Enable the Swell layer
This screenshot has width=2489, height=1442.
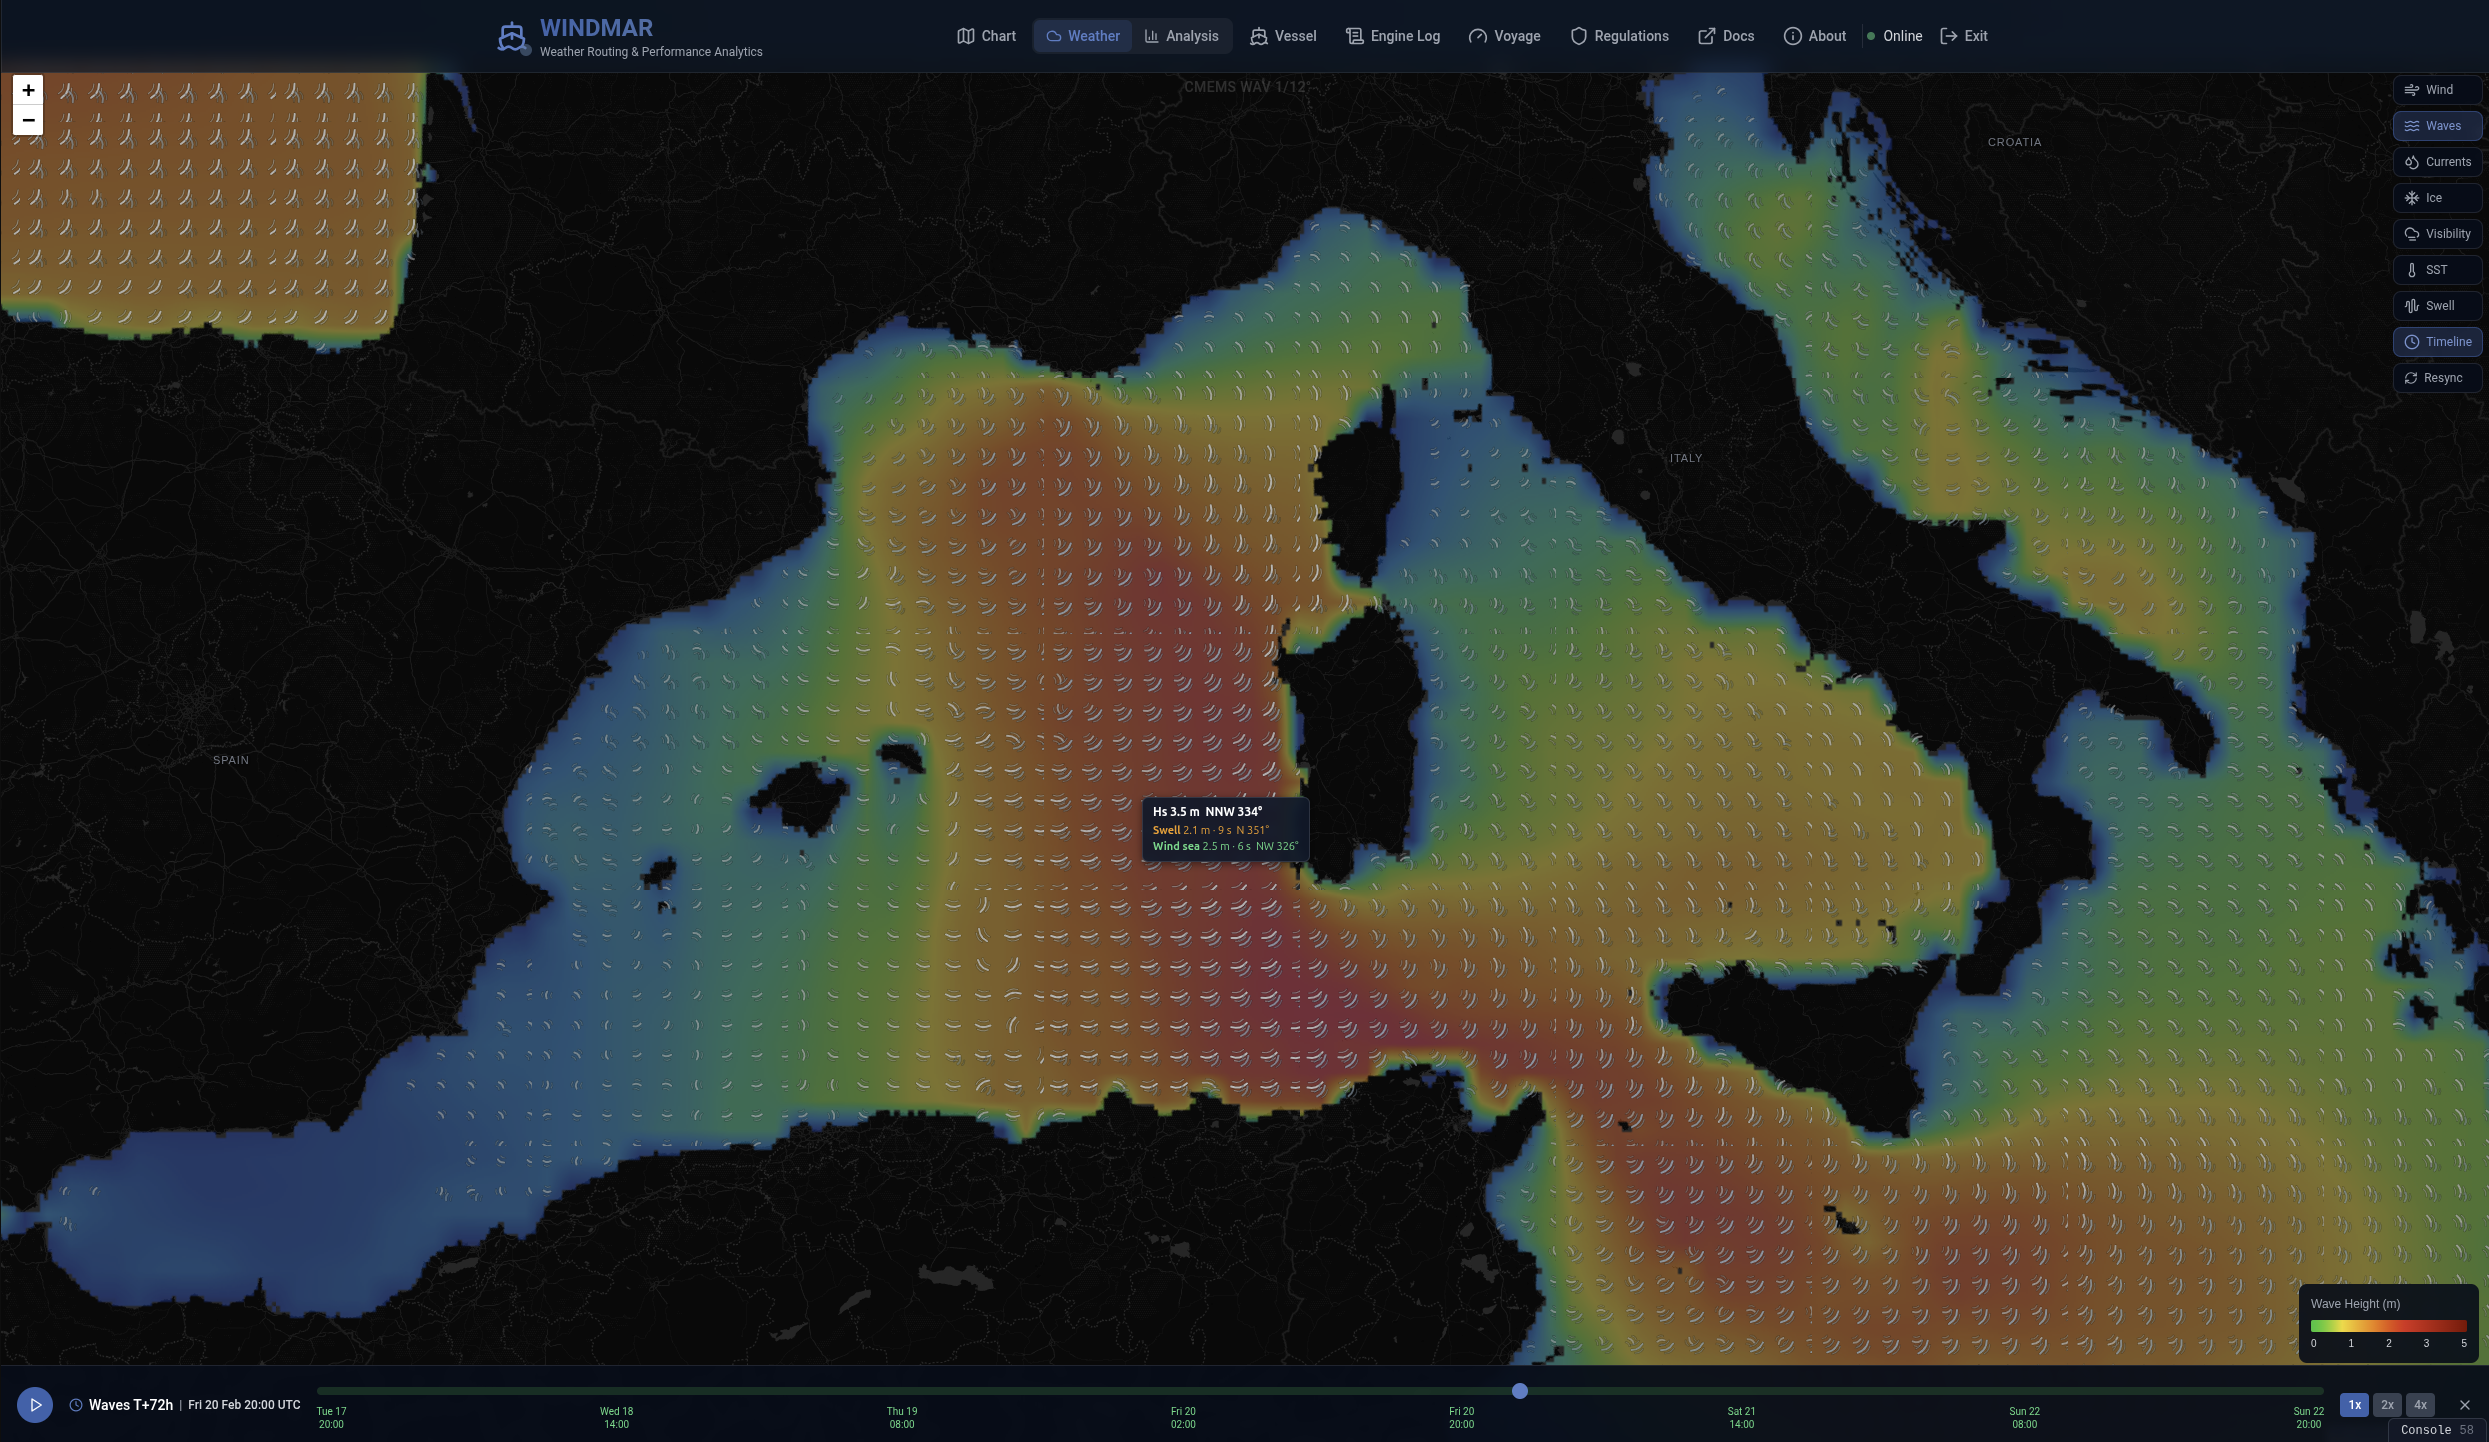tap(2437, 306)
